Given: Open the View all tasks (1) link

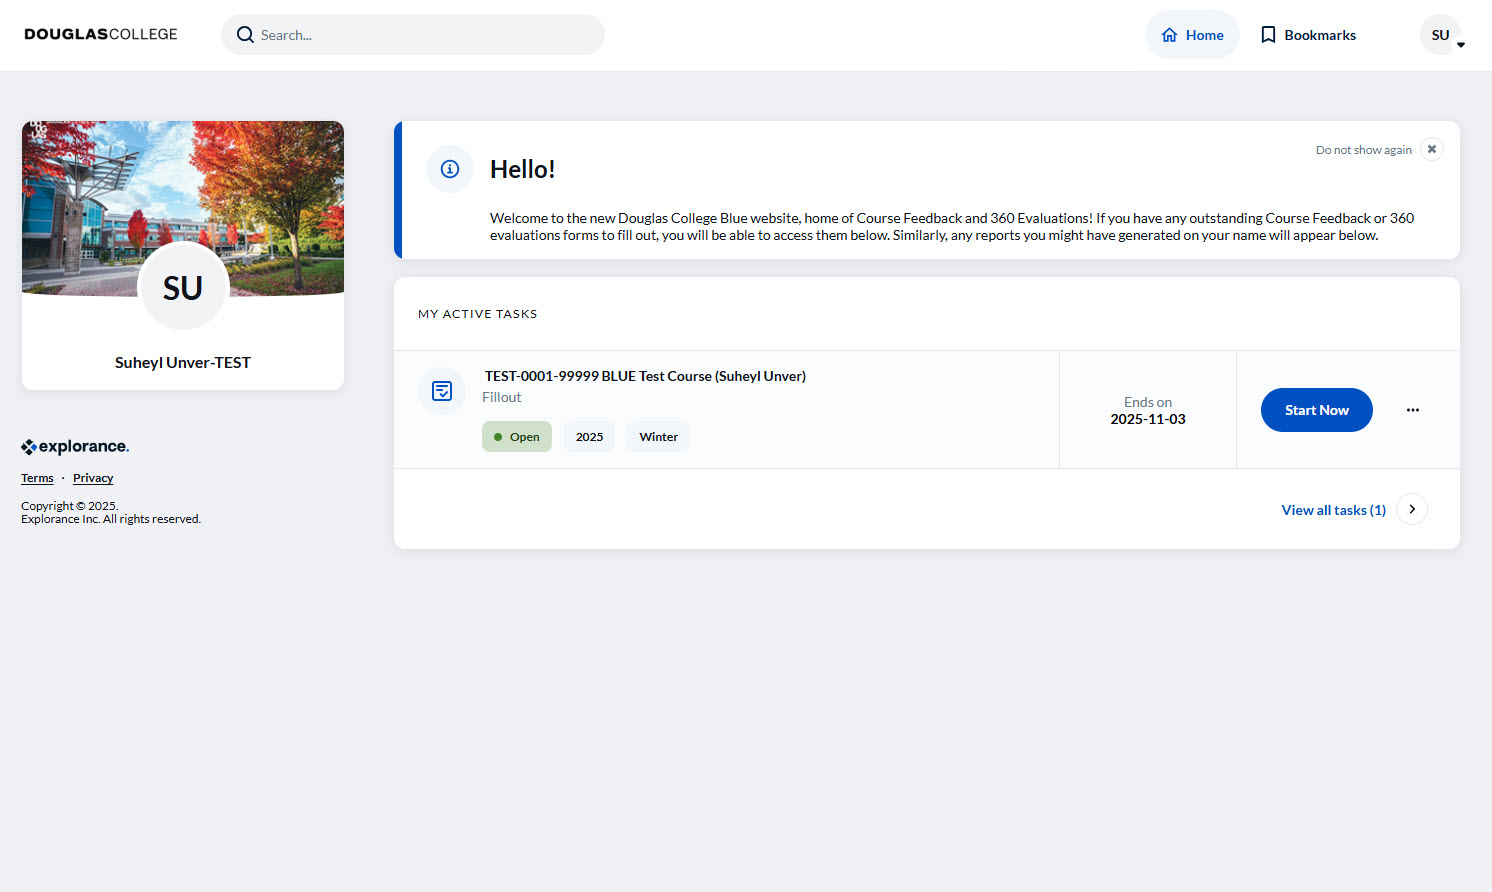Looking at the screenshot, I should pyautogui.click(x=1333, y=510).
